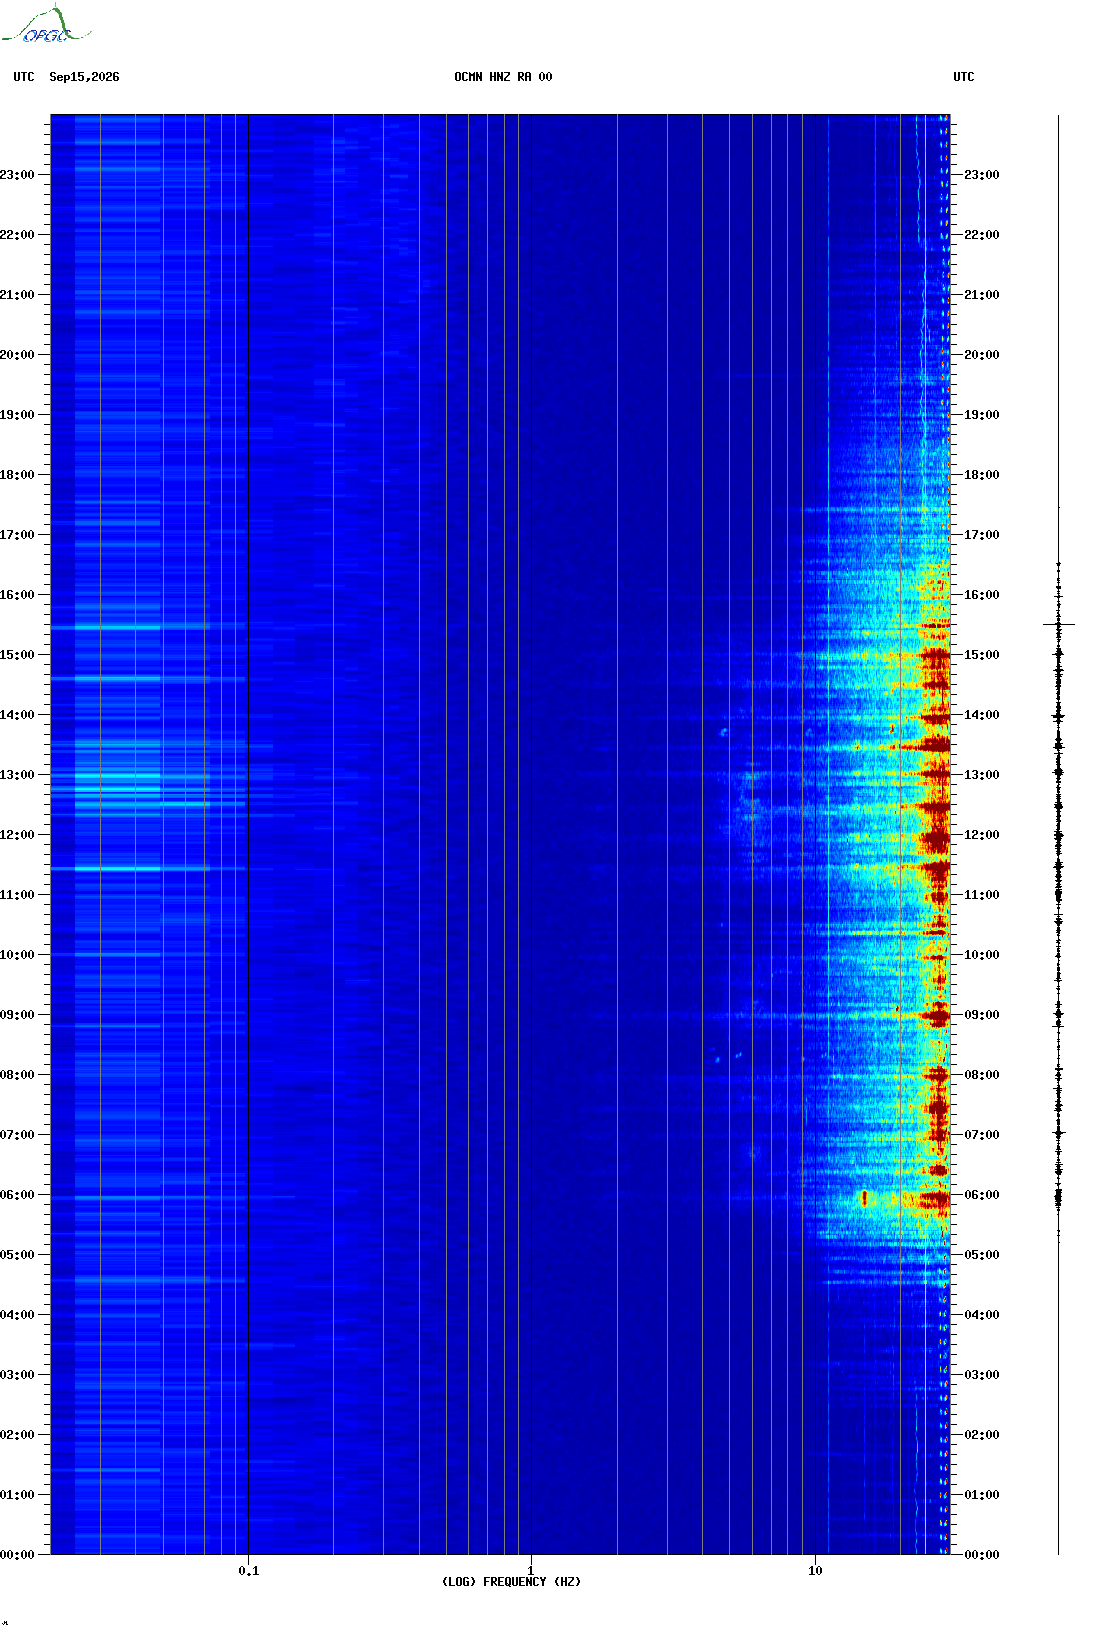
Task: Click the black vertical line at 0.1 Hz
Action: [x=248, y=834]
